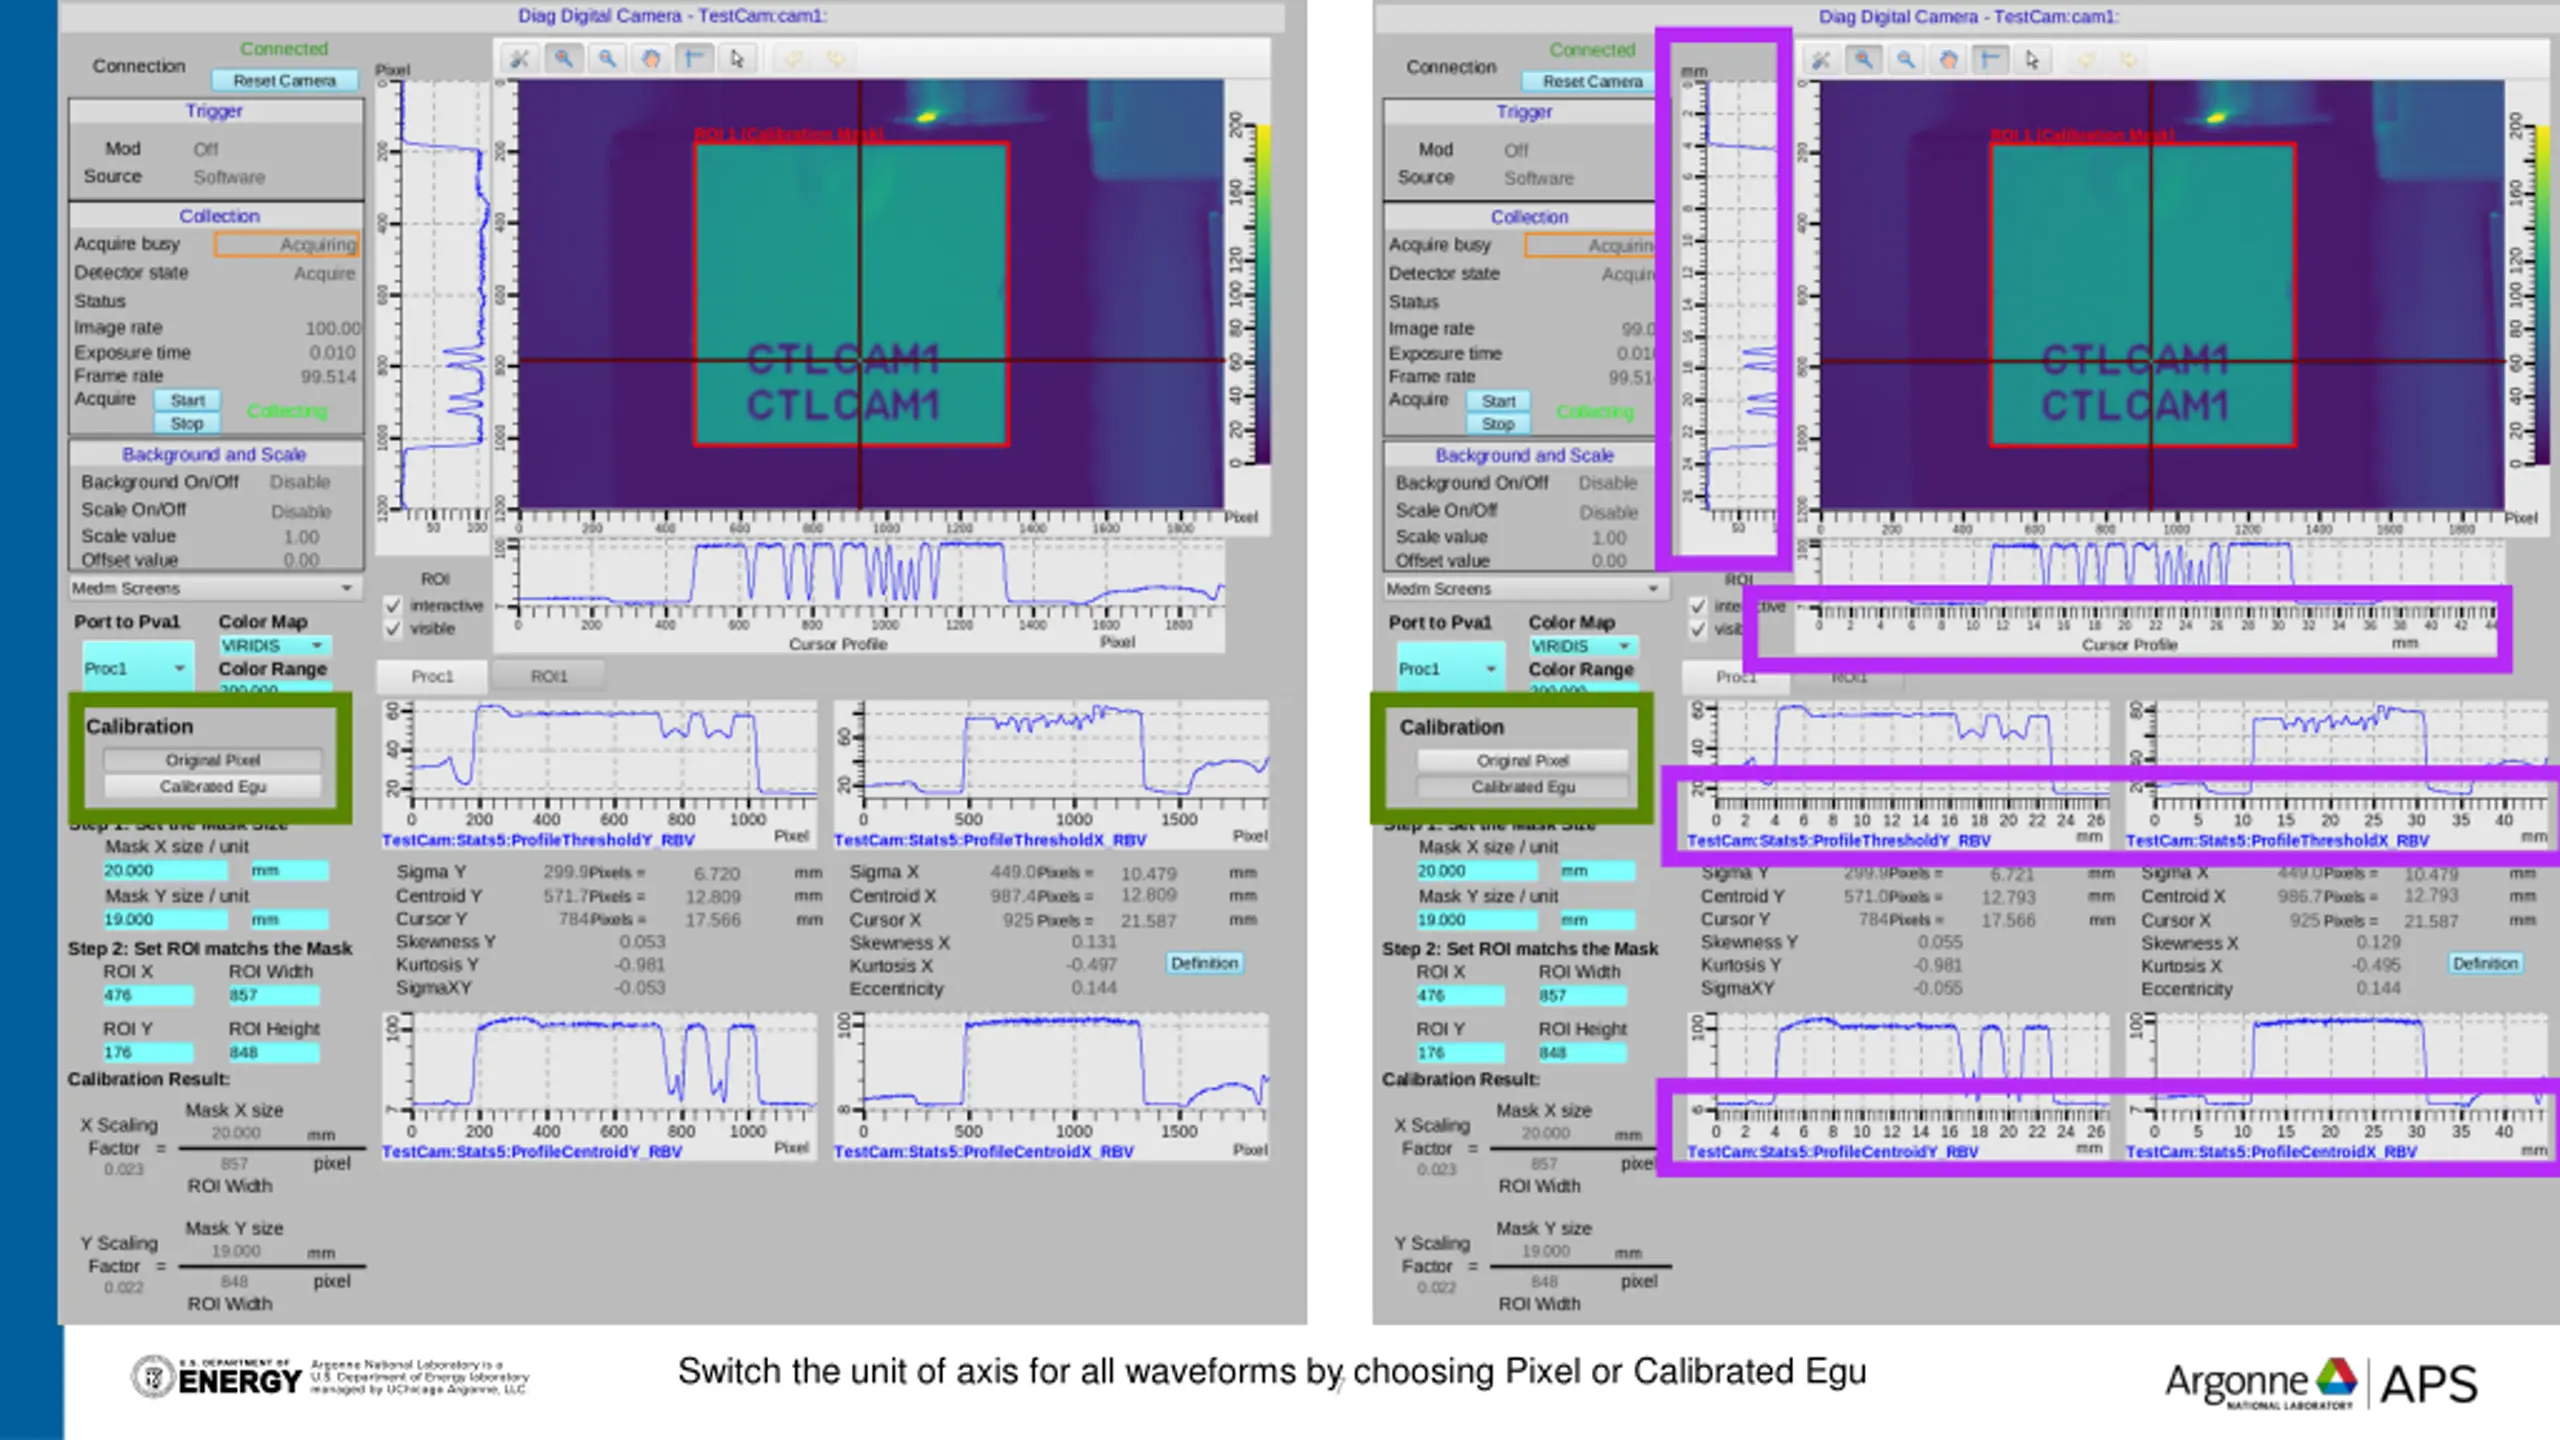Click redo arrow in right window toolbar
Image resolution: width=2560 pixels, height=1440 pixels.
2129,60
